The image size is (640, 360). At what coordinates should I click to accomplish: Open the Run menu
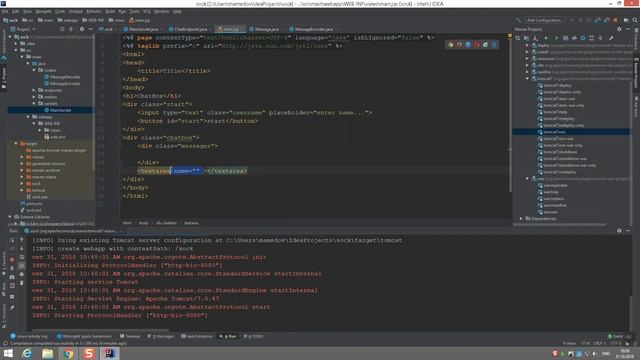click(122, 11)
